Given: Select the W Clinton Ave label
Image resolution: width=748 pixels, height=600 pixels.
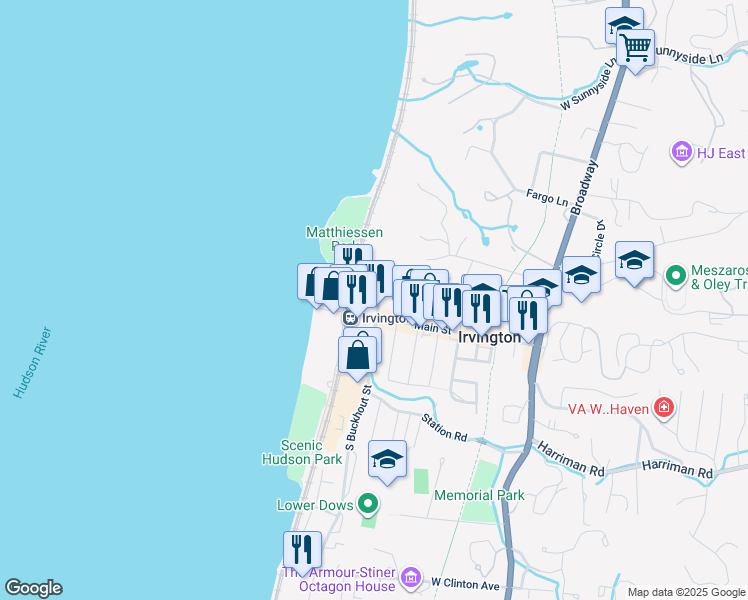Looking at the screenshot, I should coord(465,583).
